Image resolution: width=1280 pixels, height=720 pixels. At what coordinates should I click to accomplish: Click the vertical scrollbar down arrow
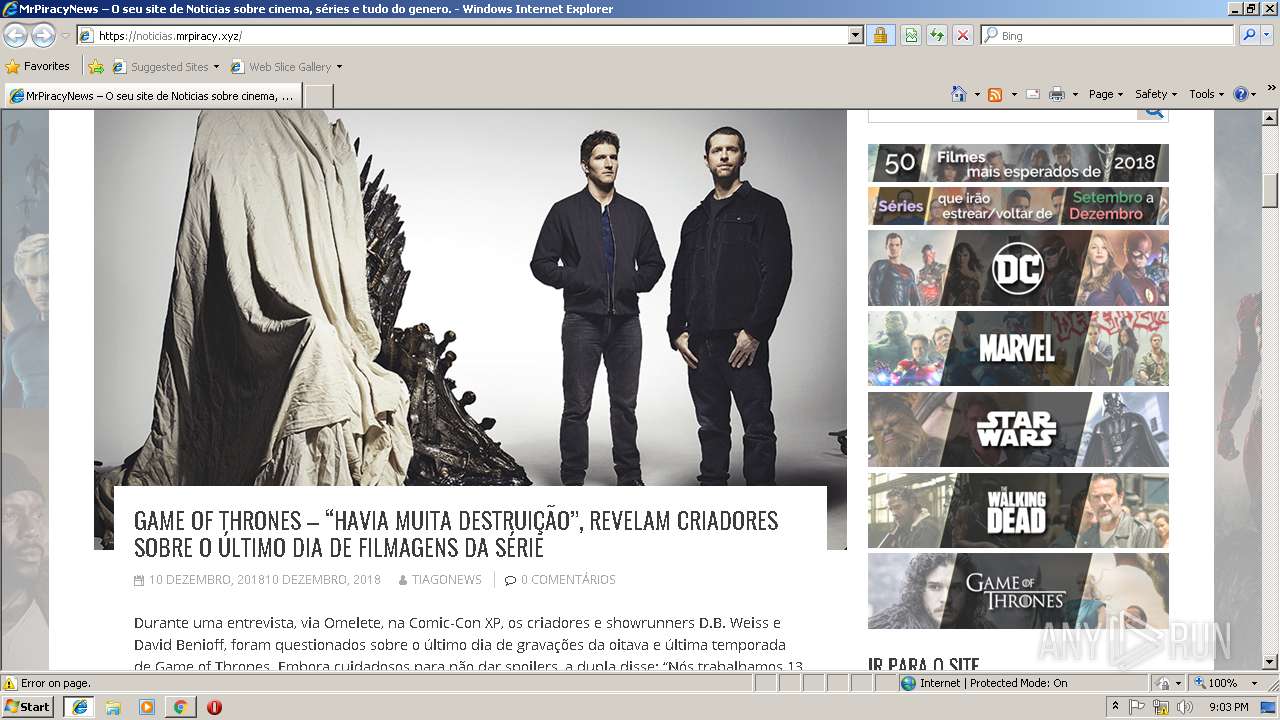click(x=1270, y=661)
